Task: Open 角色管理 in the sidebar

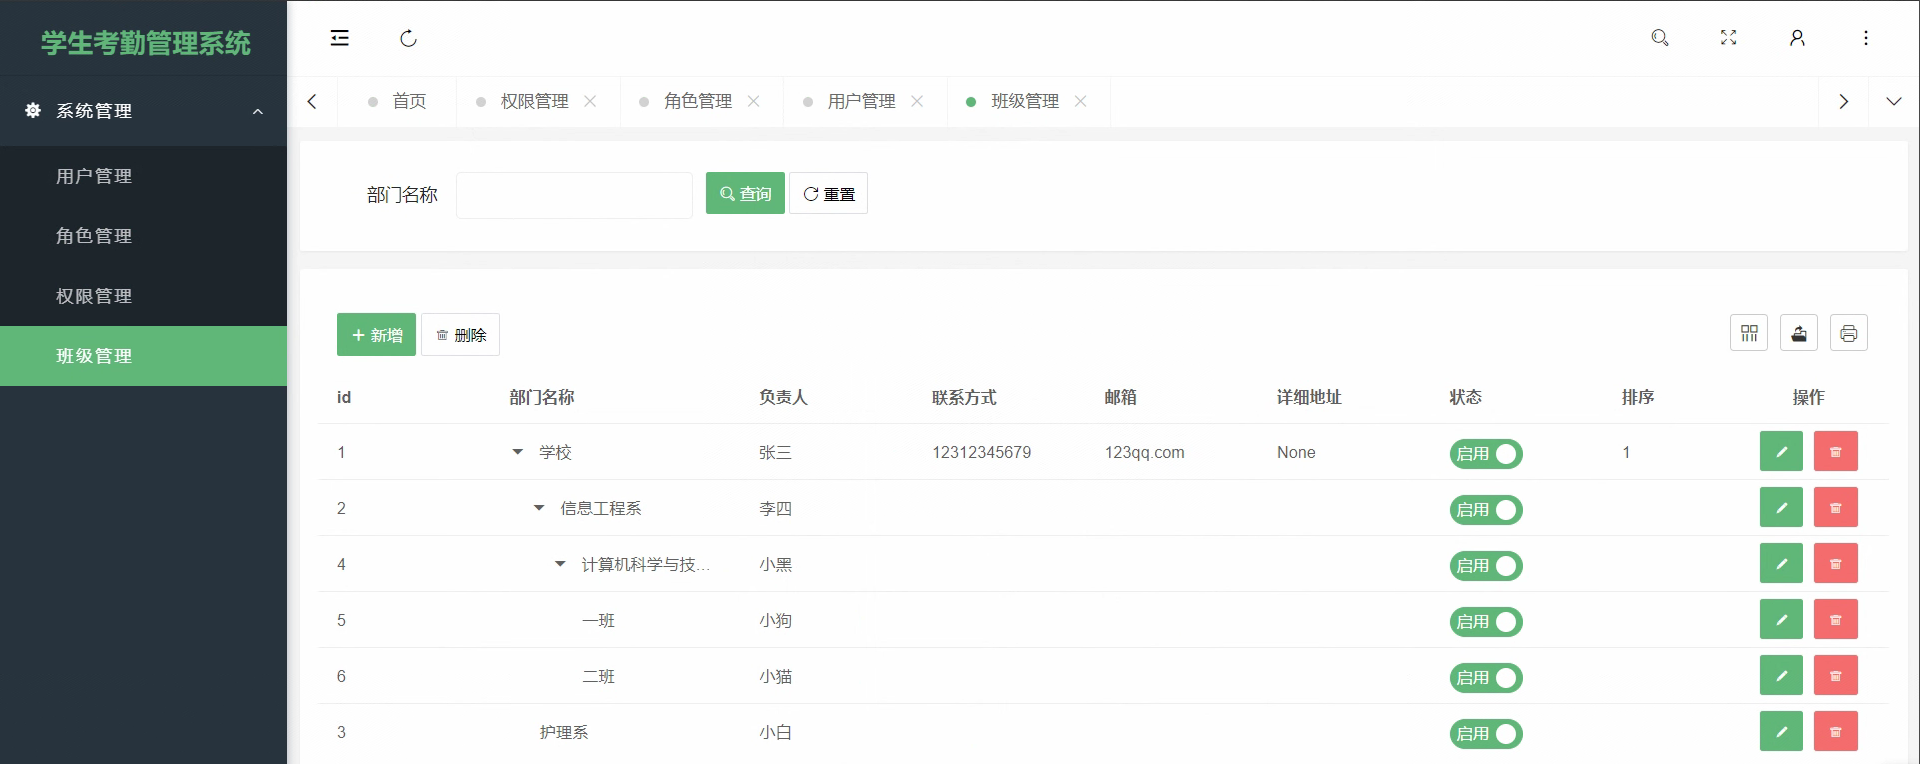Action: coord(94,236)
